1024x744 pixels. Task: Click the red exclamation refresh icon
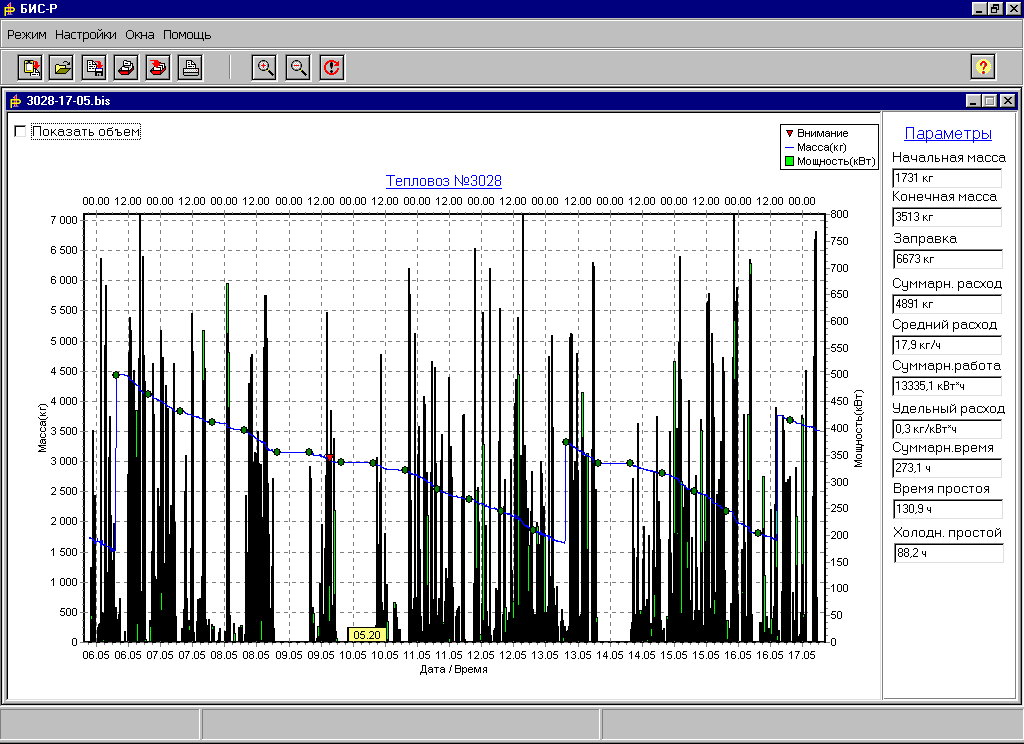(x=332, y=67)
